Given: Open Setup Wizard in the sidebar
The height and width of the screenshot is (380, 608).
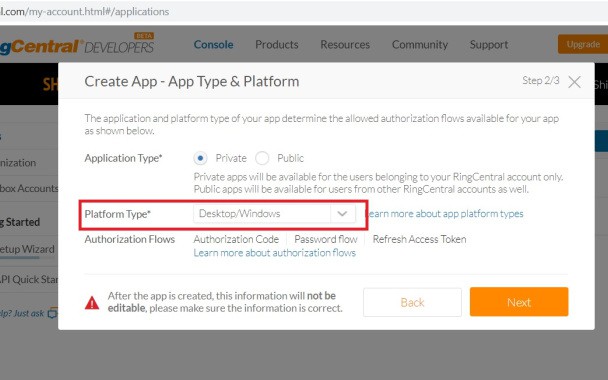Looking at the screenshot, I should click(x=27, y=249).
